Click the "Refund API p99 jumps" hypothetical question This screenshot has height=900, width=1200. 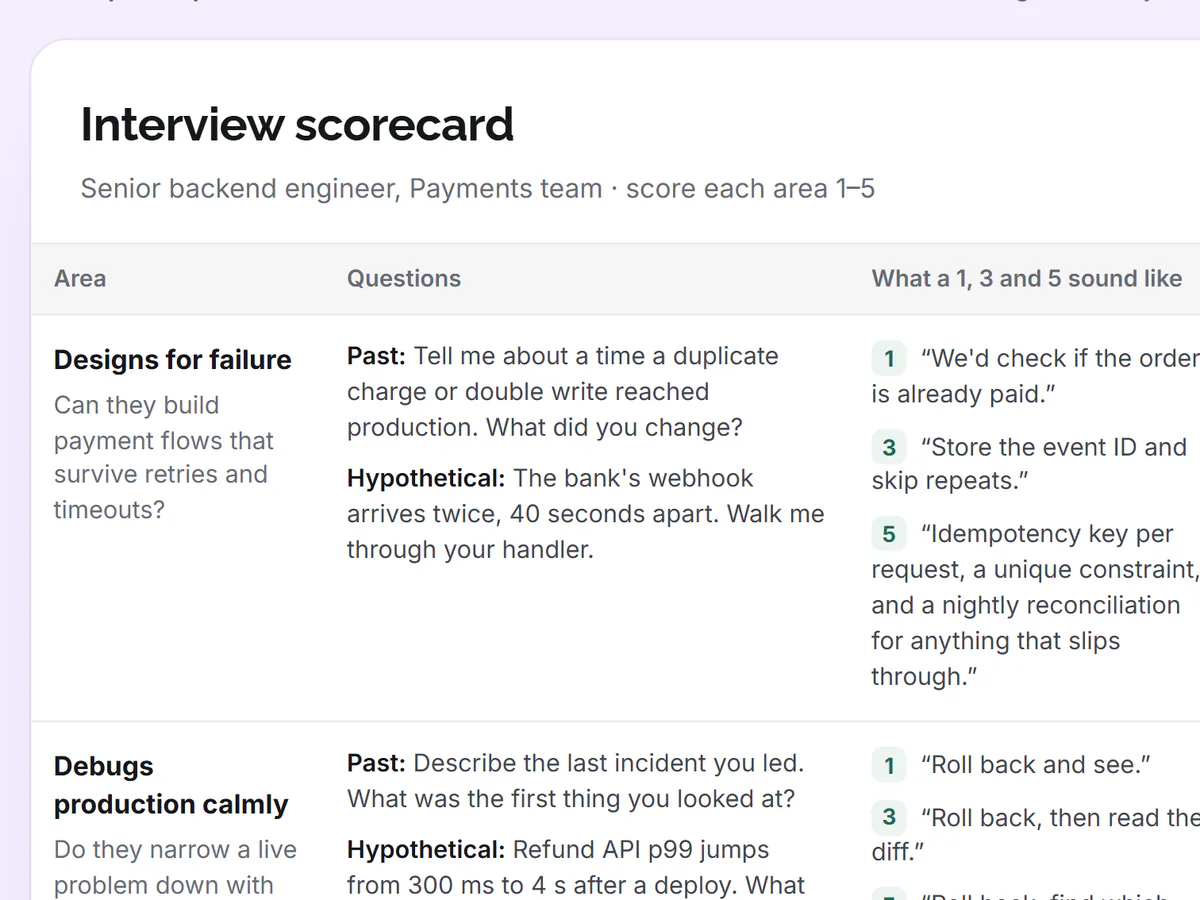click(576, 867)
